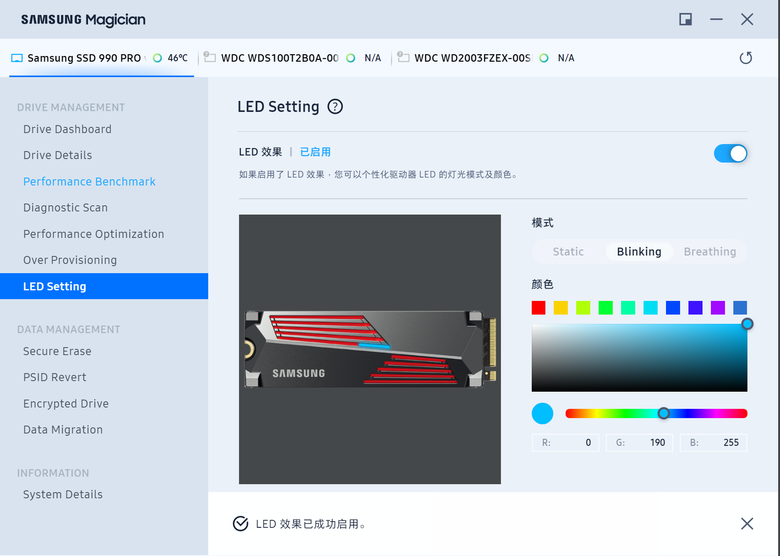Open Drive Dashboard page

point(67,129)
